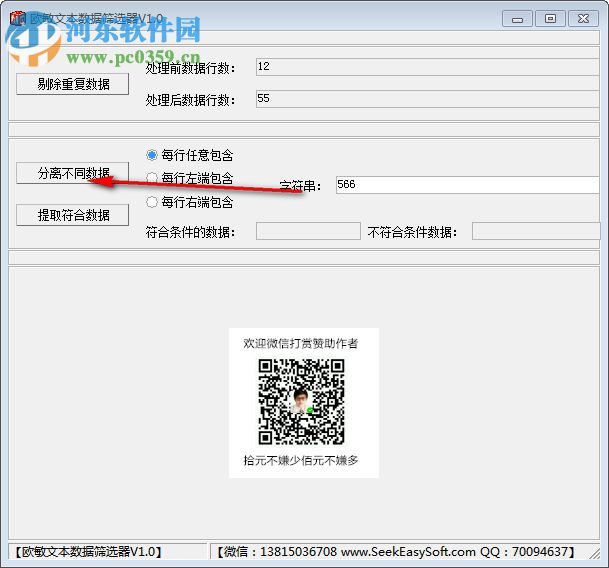Click the 处理前数据行数 field showing 12
This screenshot has width=609, height=568.
coord(428,67)
